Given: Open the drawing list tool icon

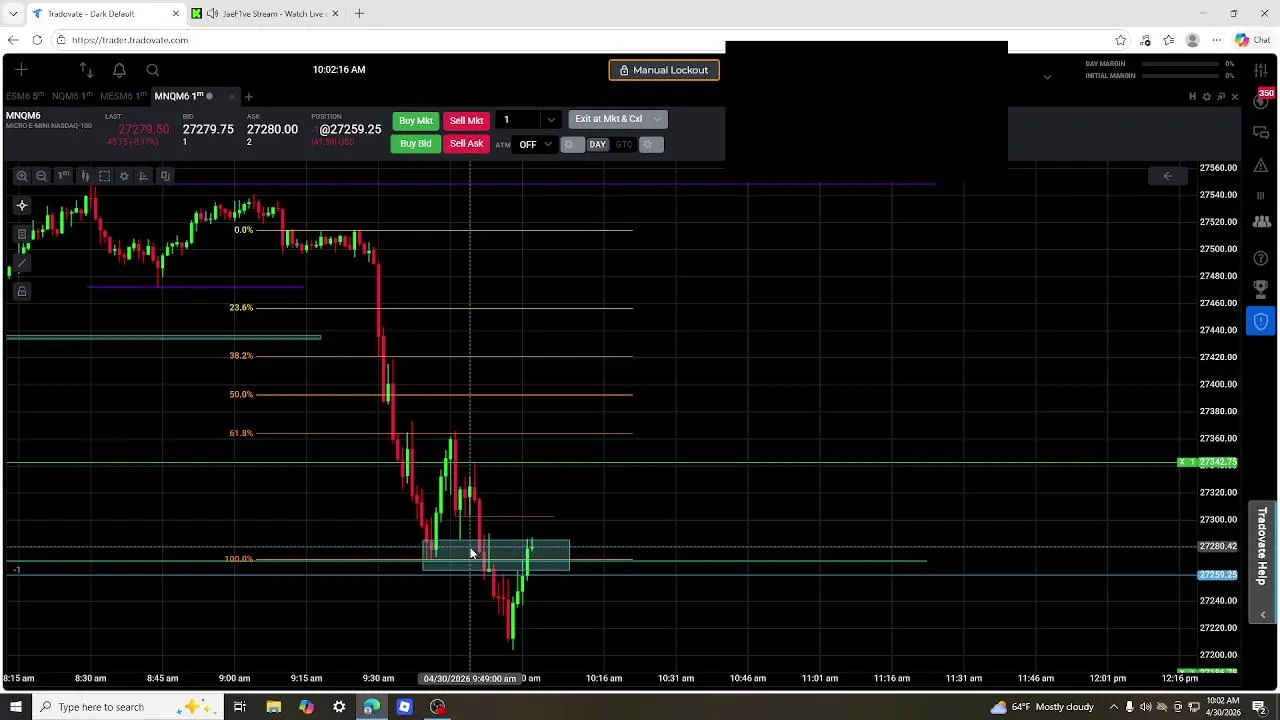Looking at the screenshot, I should click(21, 234).
